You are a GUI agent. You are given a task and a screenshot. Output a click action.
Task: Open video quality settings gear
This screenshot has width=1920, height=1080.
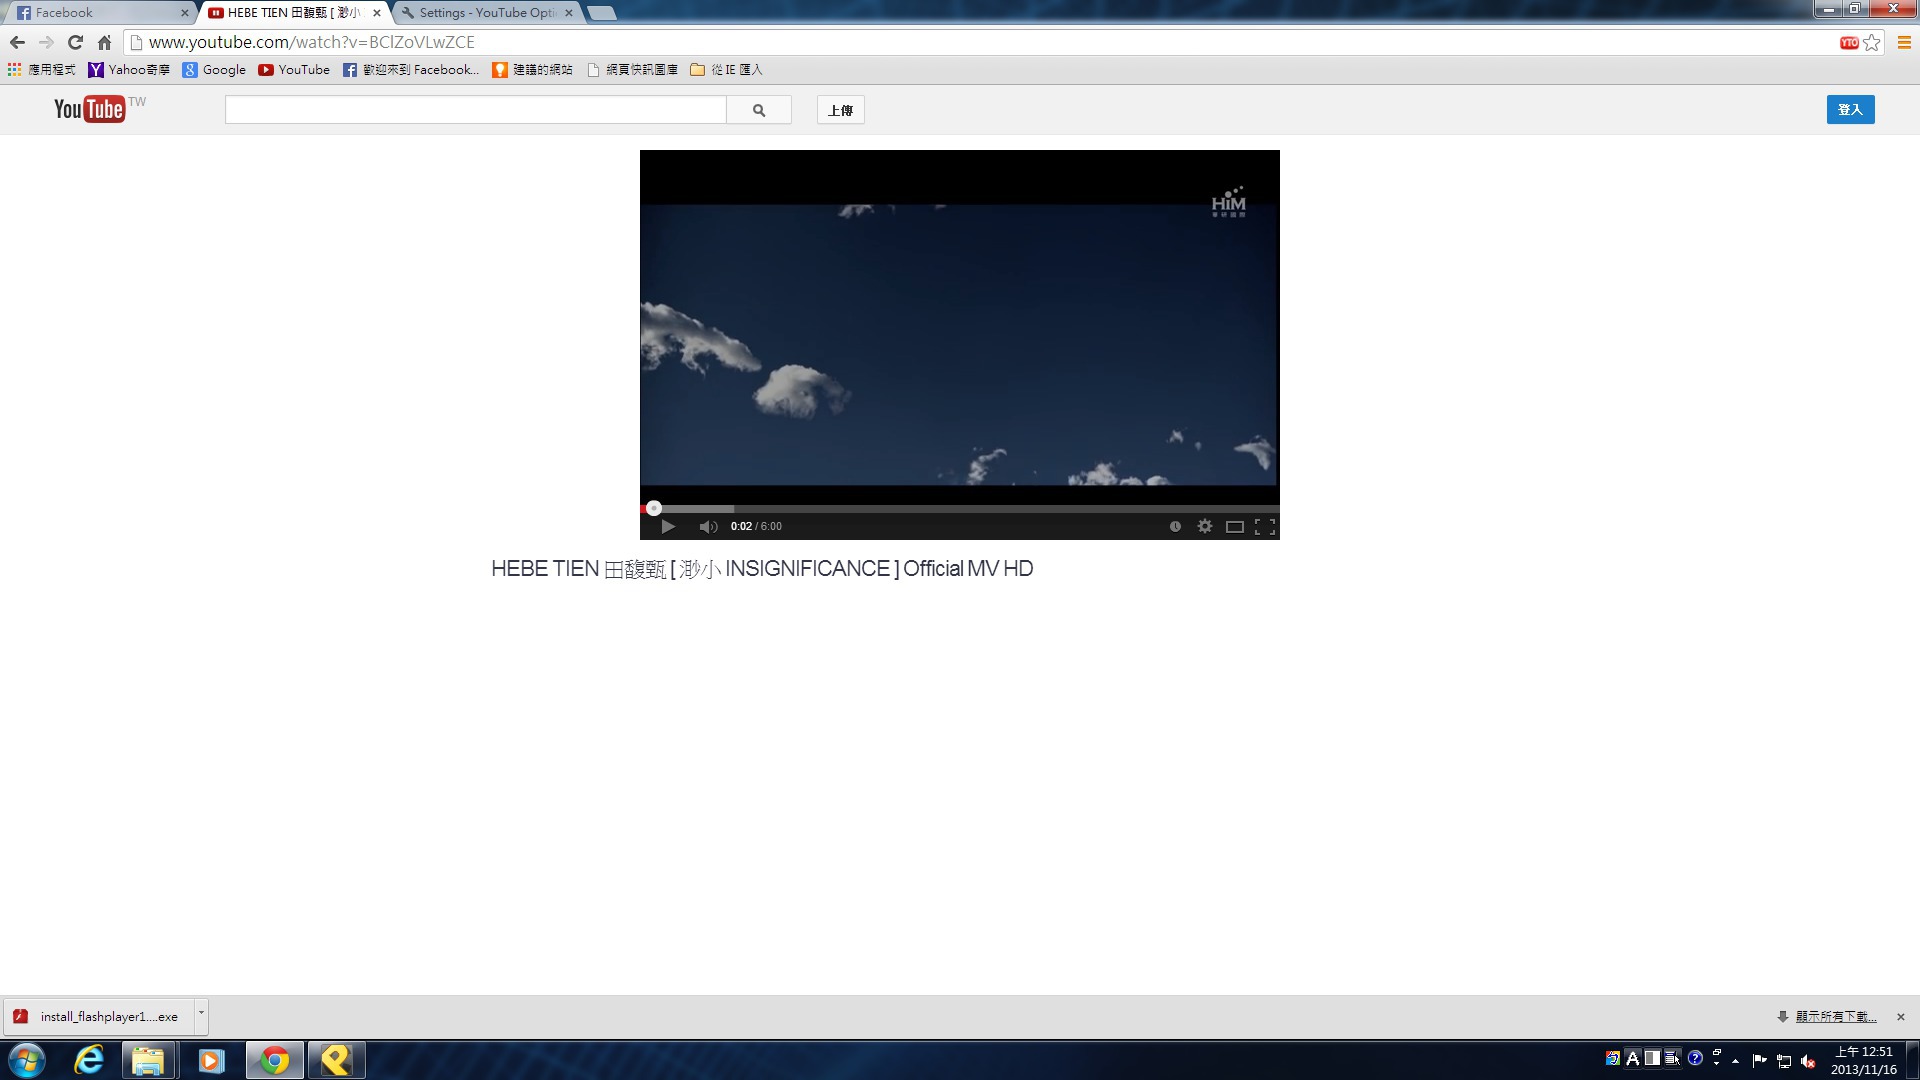click(x=1205, y=526)
